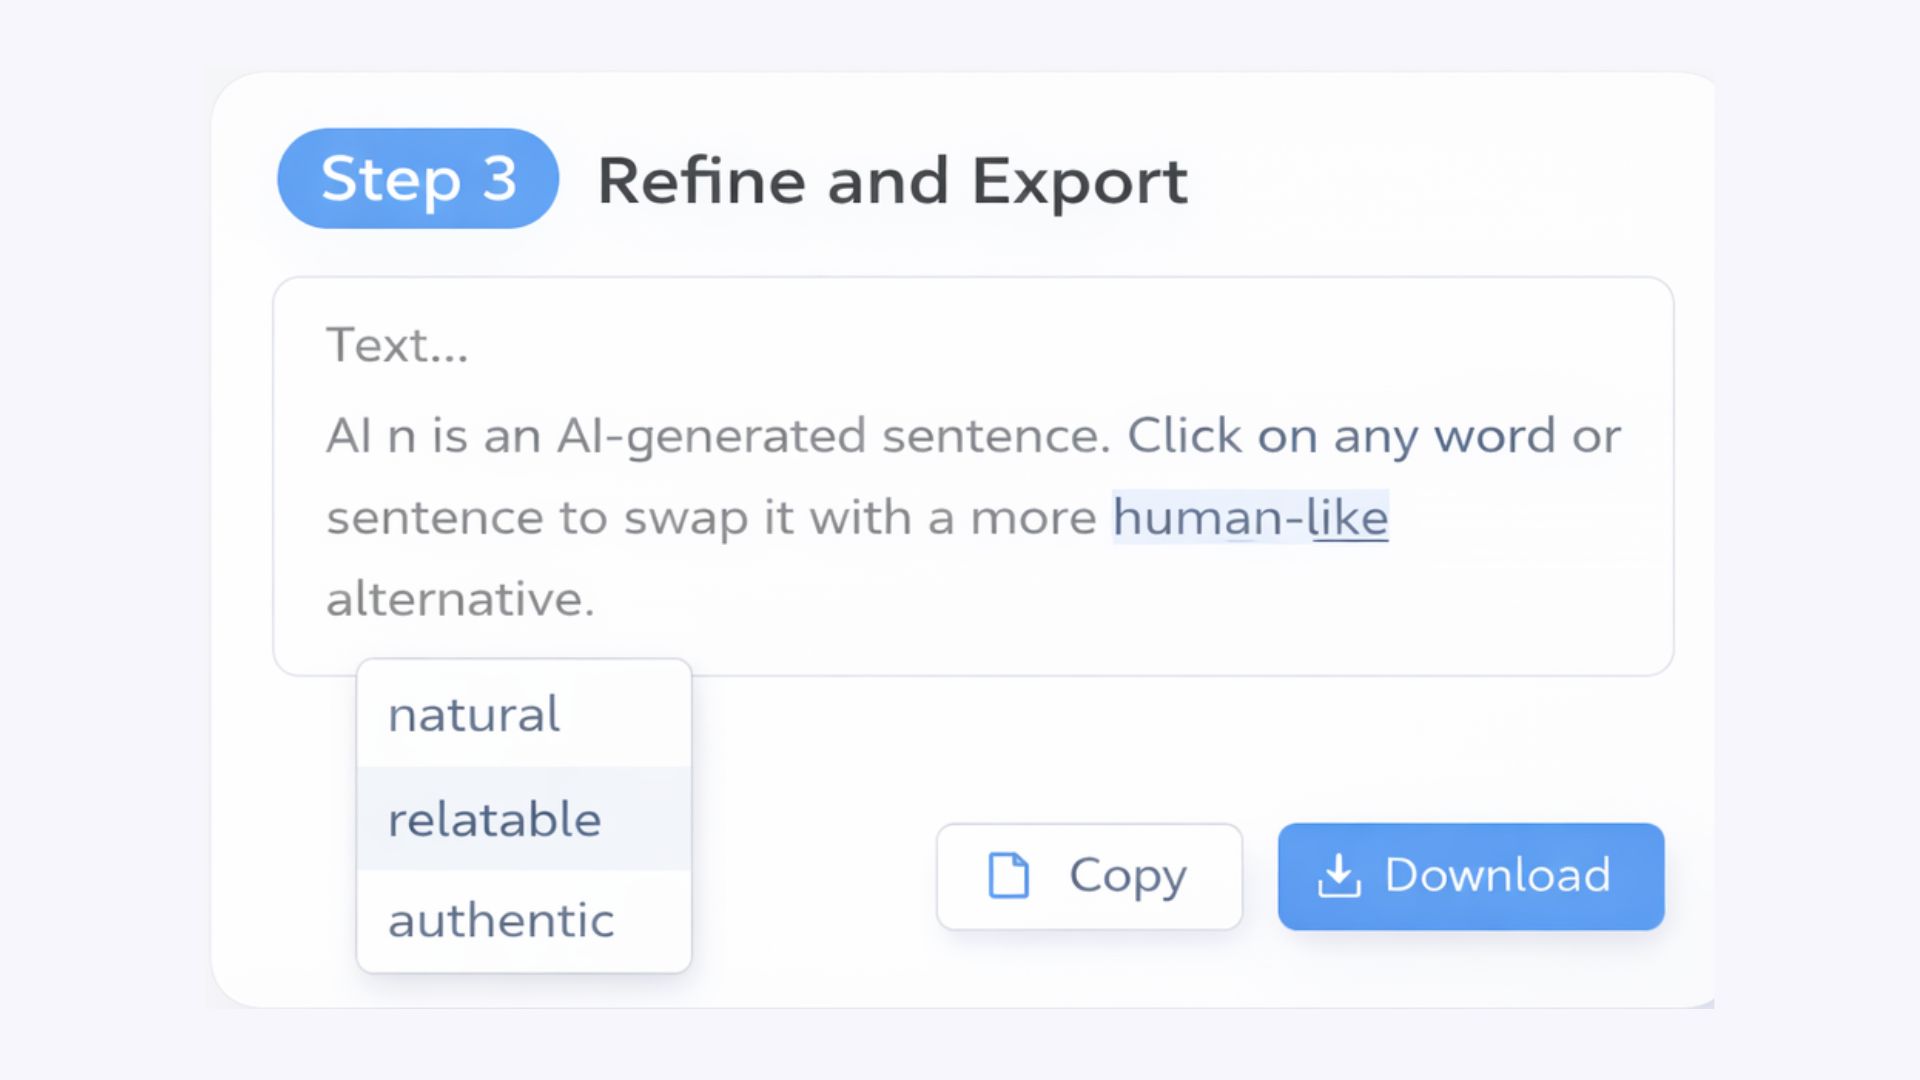The image size is (1920, 1080).
Task: Click the "Text..." placeholder label
Action: pos(397,346)
